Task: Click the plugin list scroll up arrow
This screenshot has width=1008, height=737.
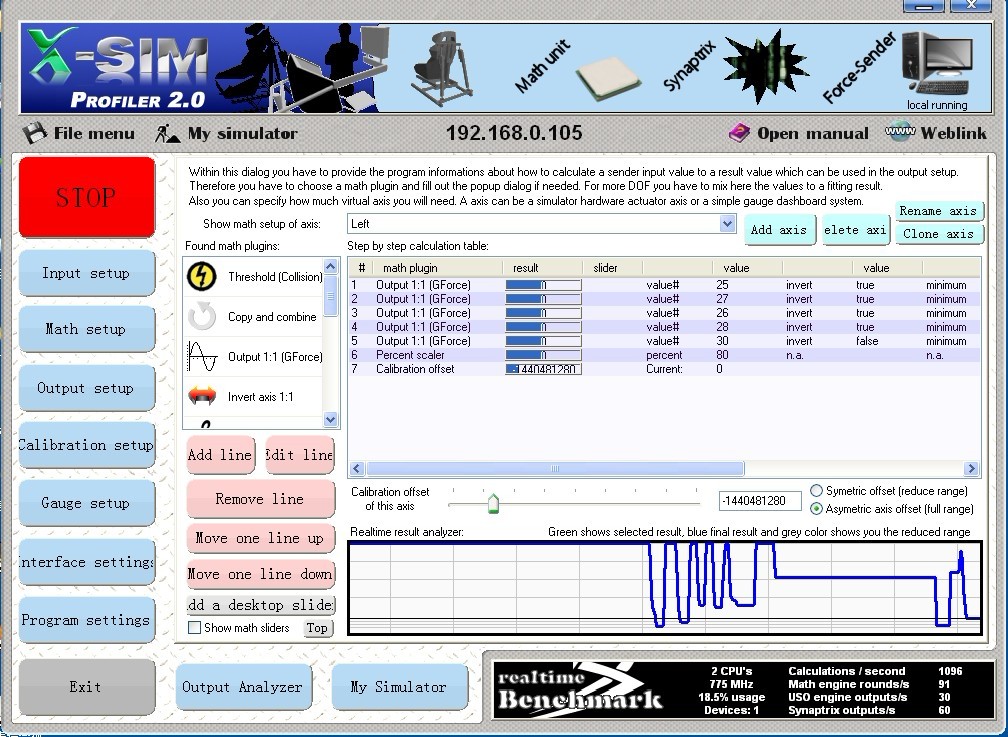Action: [330, 266]
